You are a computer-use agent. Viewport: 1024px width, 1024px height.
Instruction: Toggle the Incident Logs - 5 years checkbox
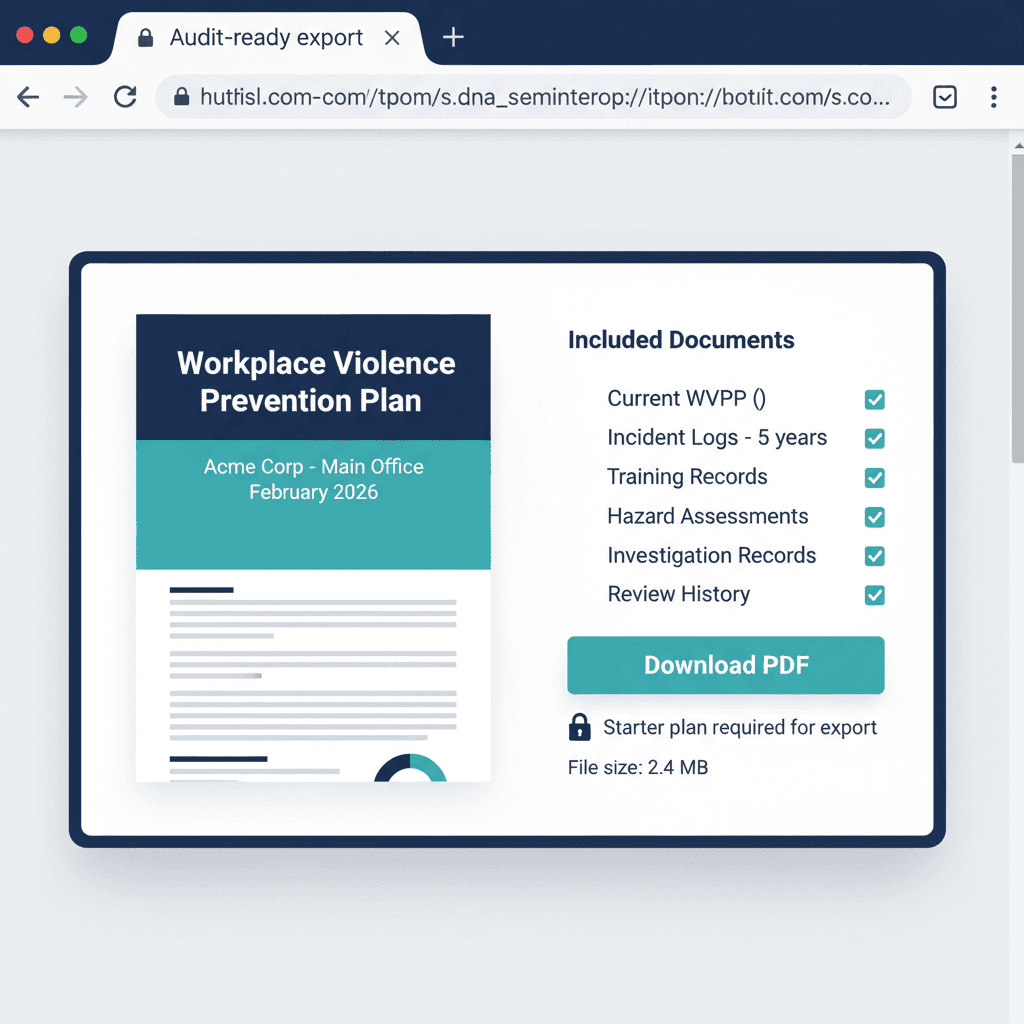coord(874,439)
